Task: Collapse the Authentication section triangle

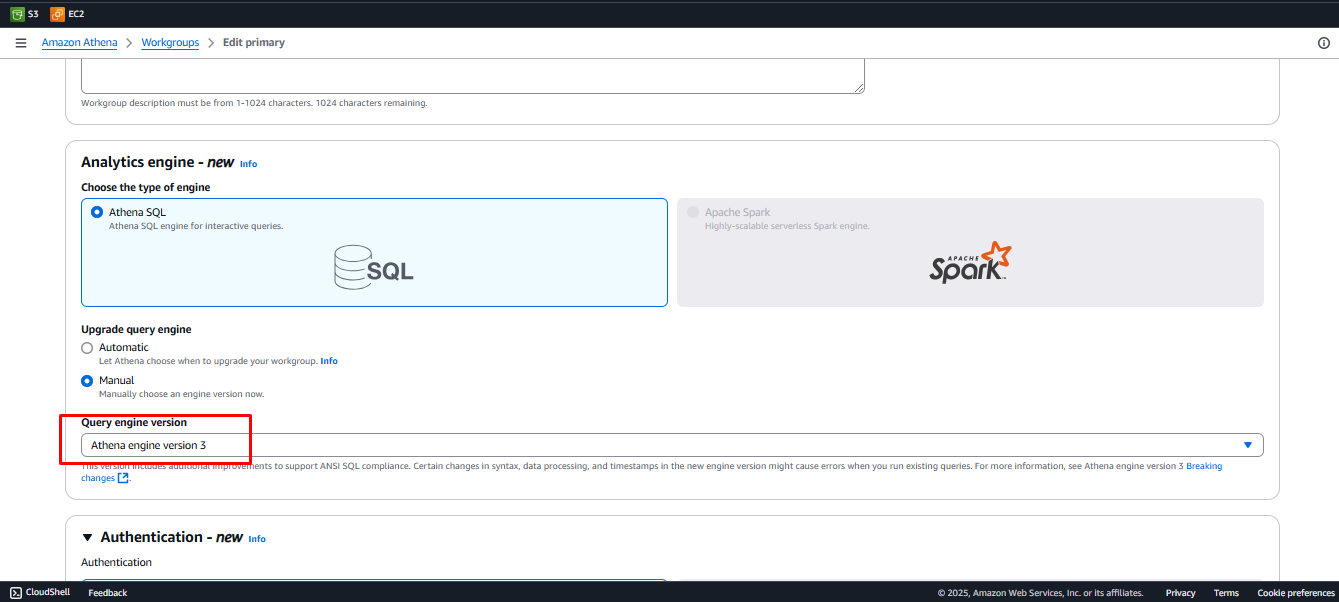Action: (88, 538)
